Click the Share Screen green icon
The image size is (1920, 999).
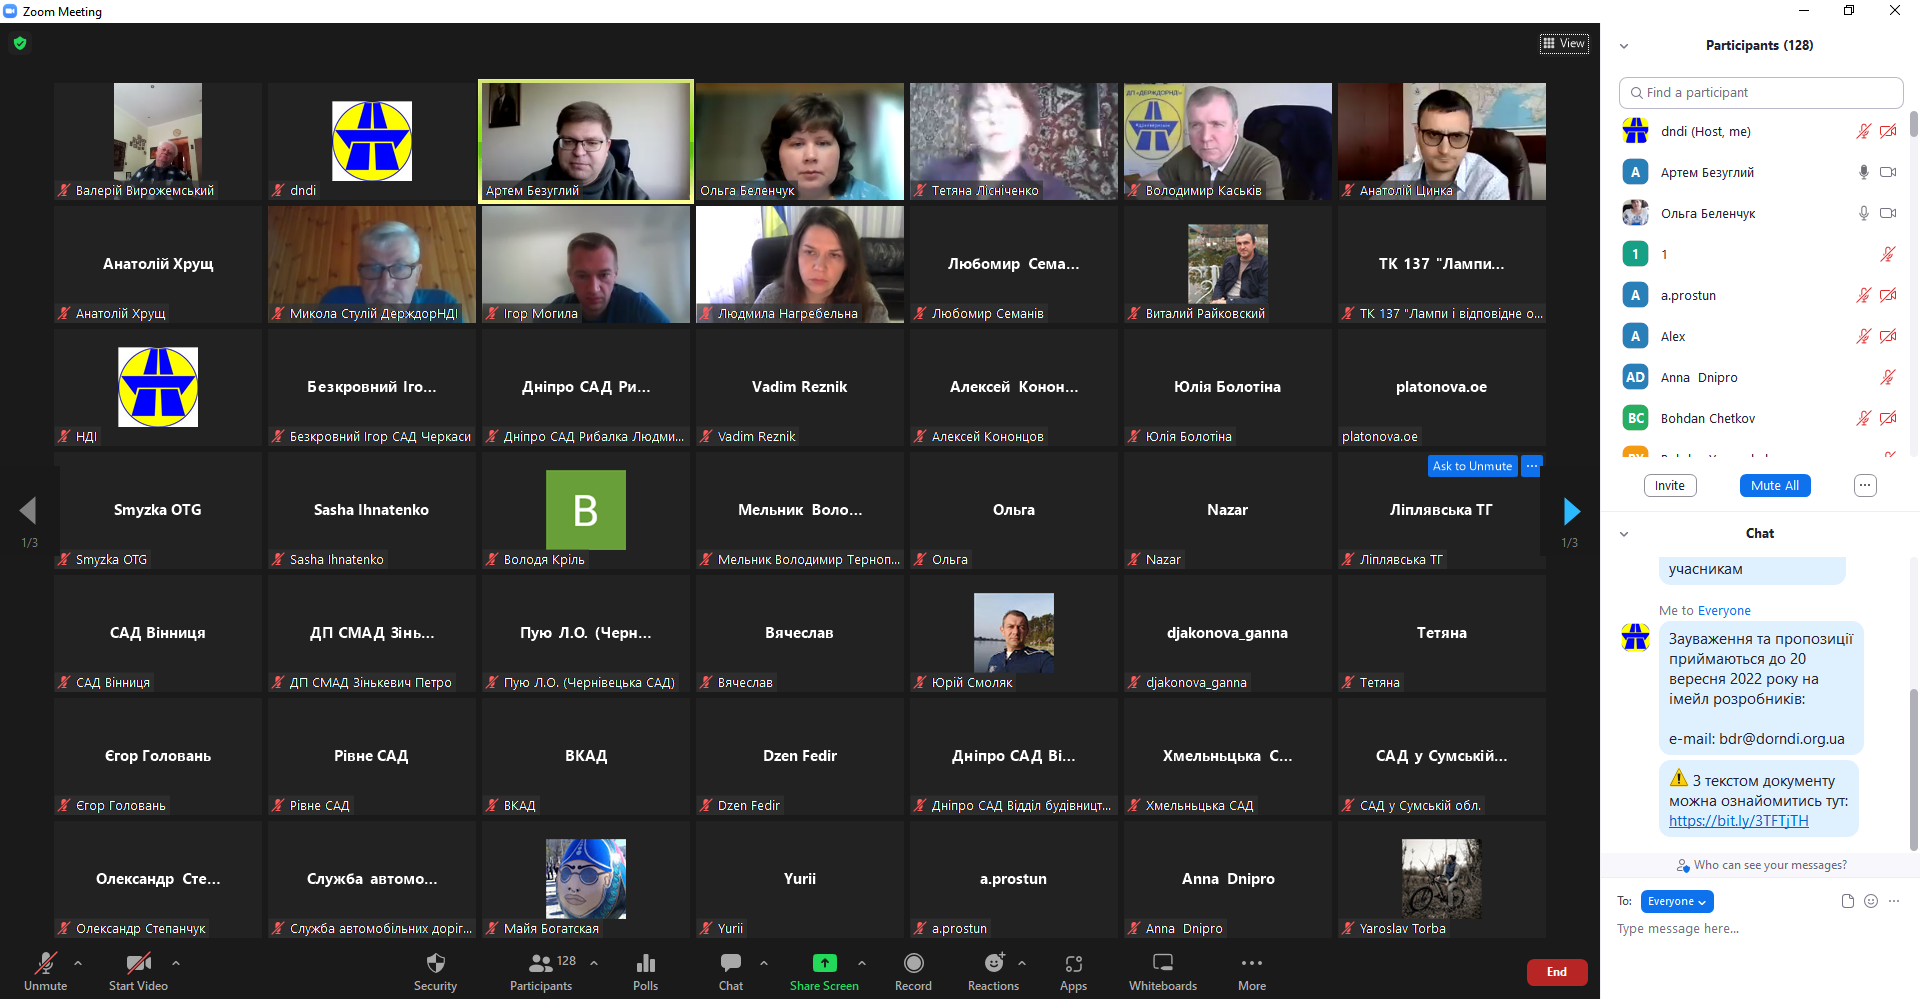coord(824,963)
